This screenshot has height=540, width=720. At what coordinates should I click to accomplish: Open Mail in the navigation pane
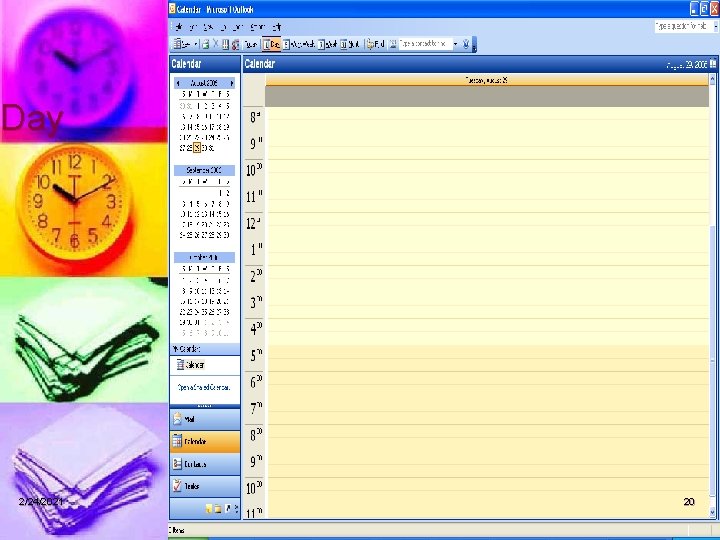(205, 419)
